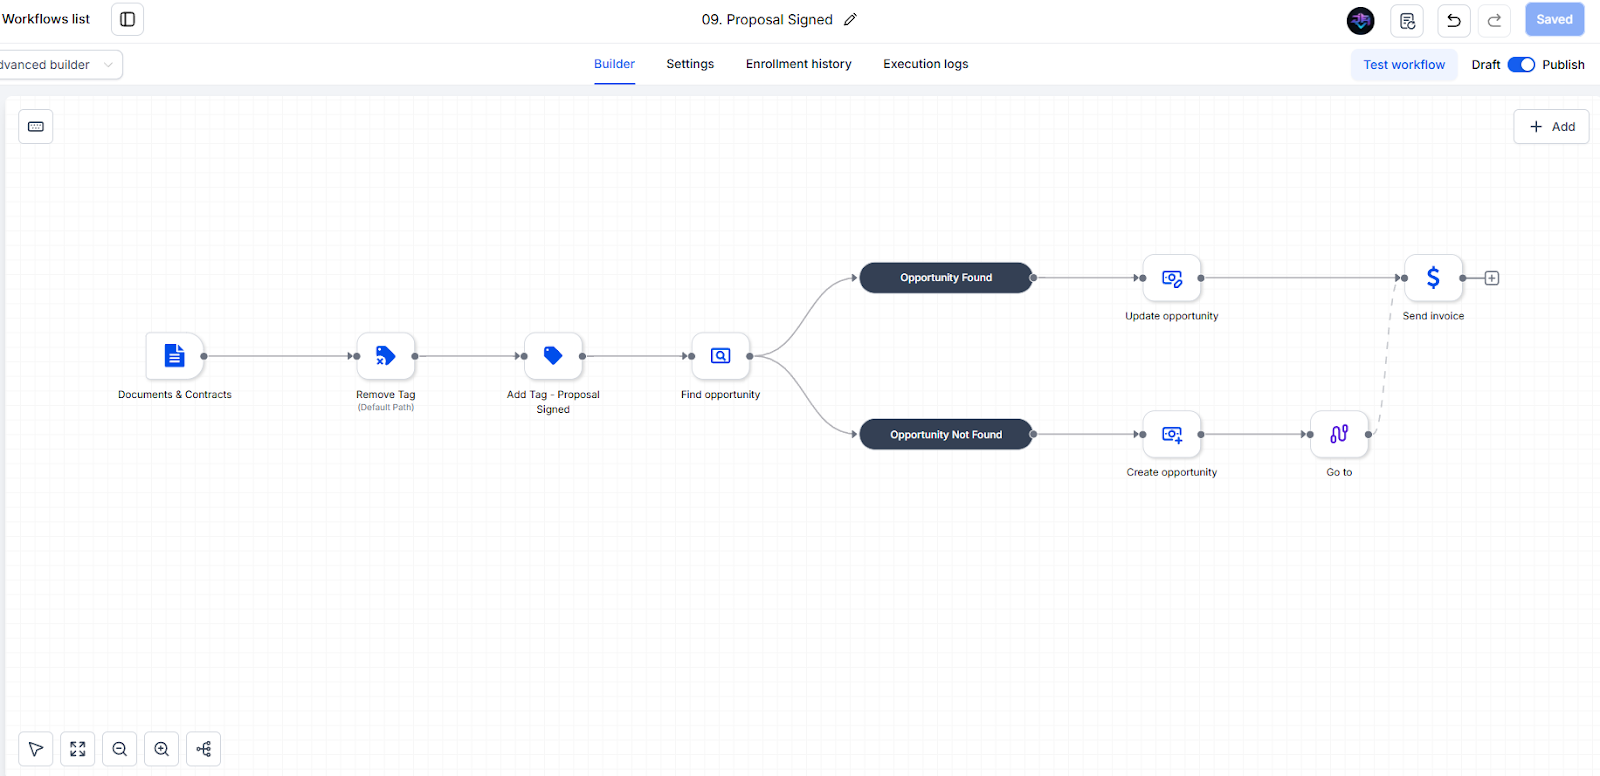This screenshot has width=1600, height=776.
Task: Open the Documents & Contracts trigger node
Action: (175, 356)
